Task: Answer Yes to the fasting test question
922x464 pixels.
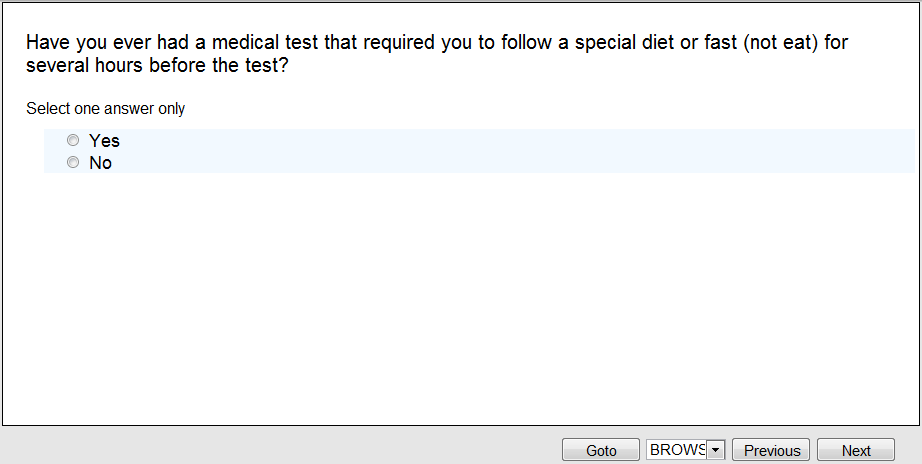Action: pos(73,141)
